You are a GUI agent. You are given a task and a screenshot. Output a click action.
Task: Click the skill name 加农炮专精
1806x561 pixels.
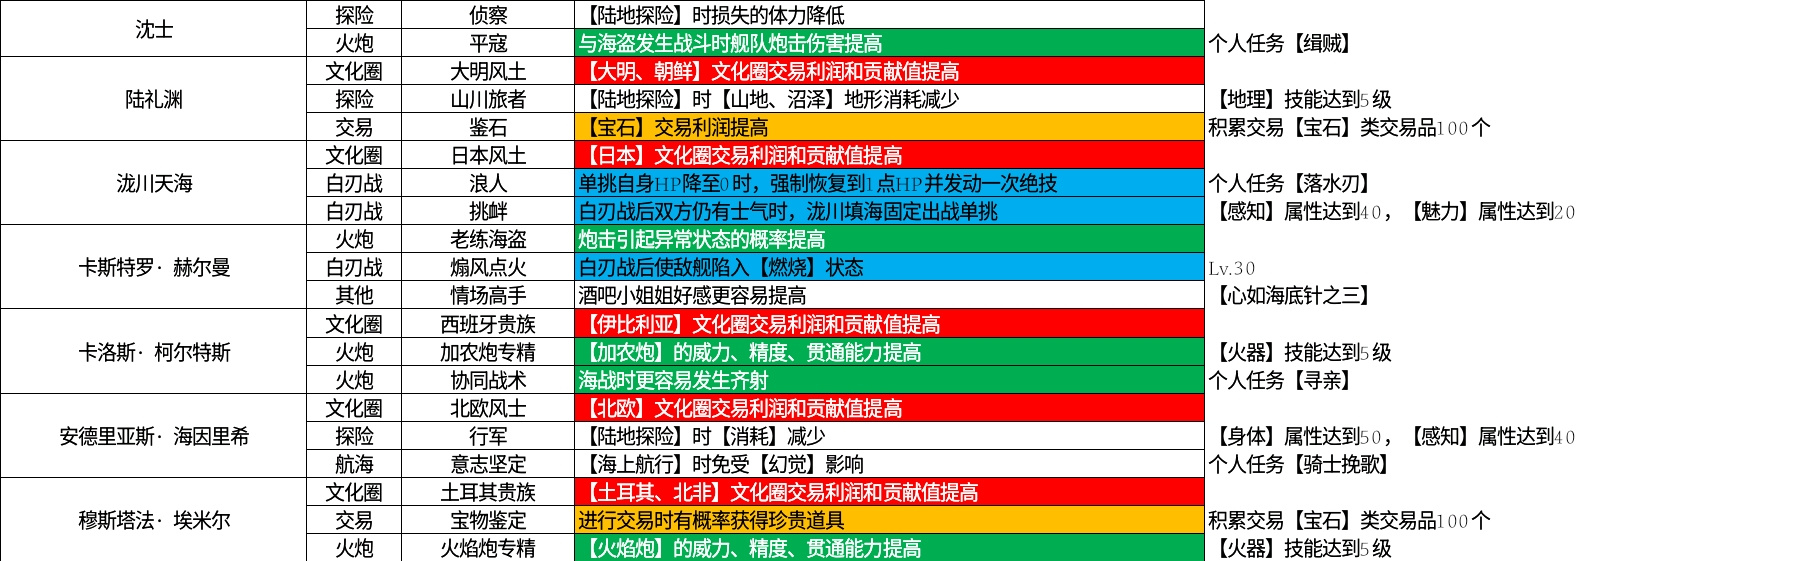(488, 352)
